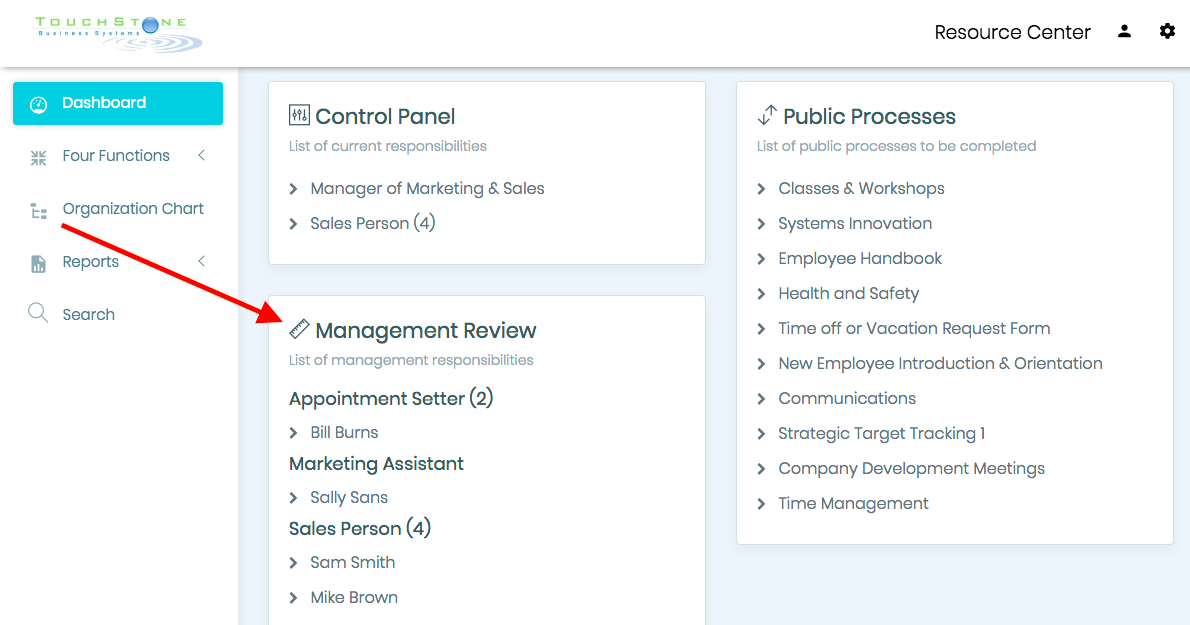Image resolution: width=1190 pixels, height=625 pixels.
Task: Click the Control Panel sliders icon
Action: click(x=299, y=115)
